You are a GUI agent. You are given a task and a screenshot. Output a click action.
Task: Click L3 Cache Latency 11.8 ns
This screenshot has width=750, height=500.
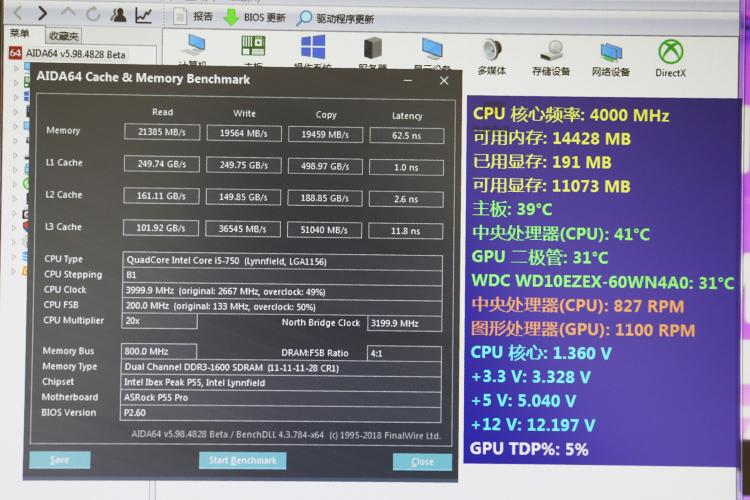coord(405,231)
